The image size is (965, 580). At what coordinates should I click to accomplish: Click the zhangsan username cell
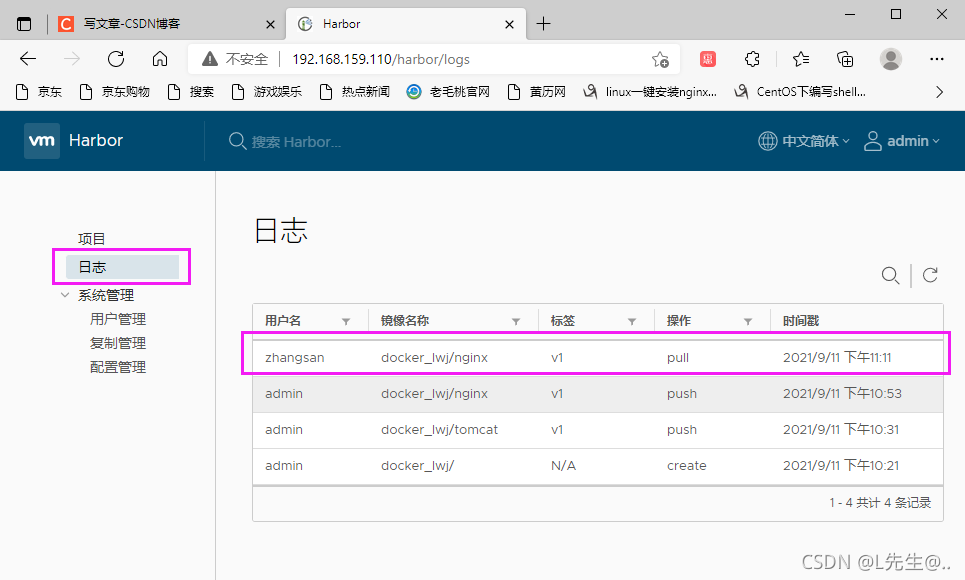tap(294, 358)
